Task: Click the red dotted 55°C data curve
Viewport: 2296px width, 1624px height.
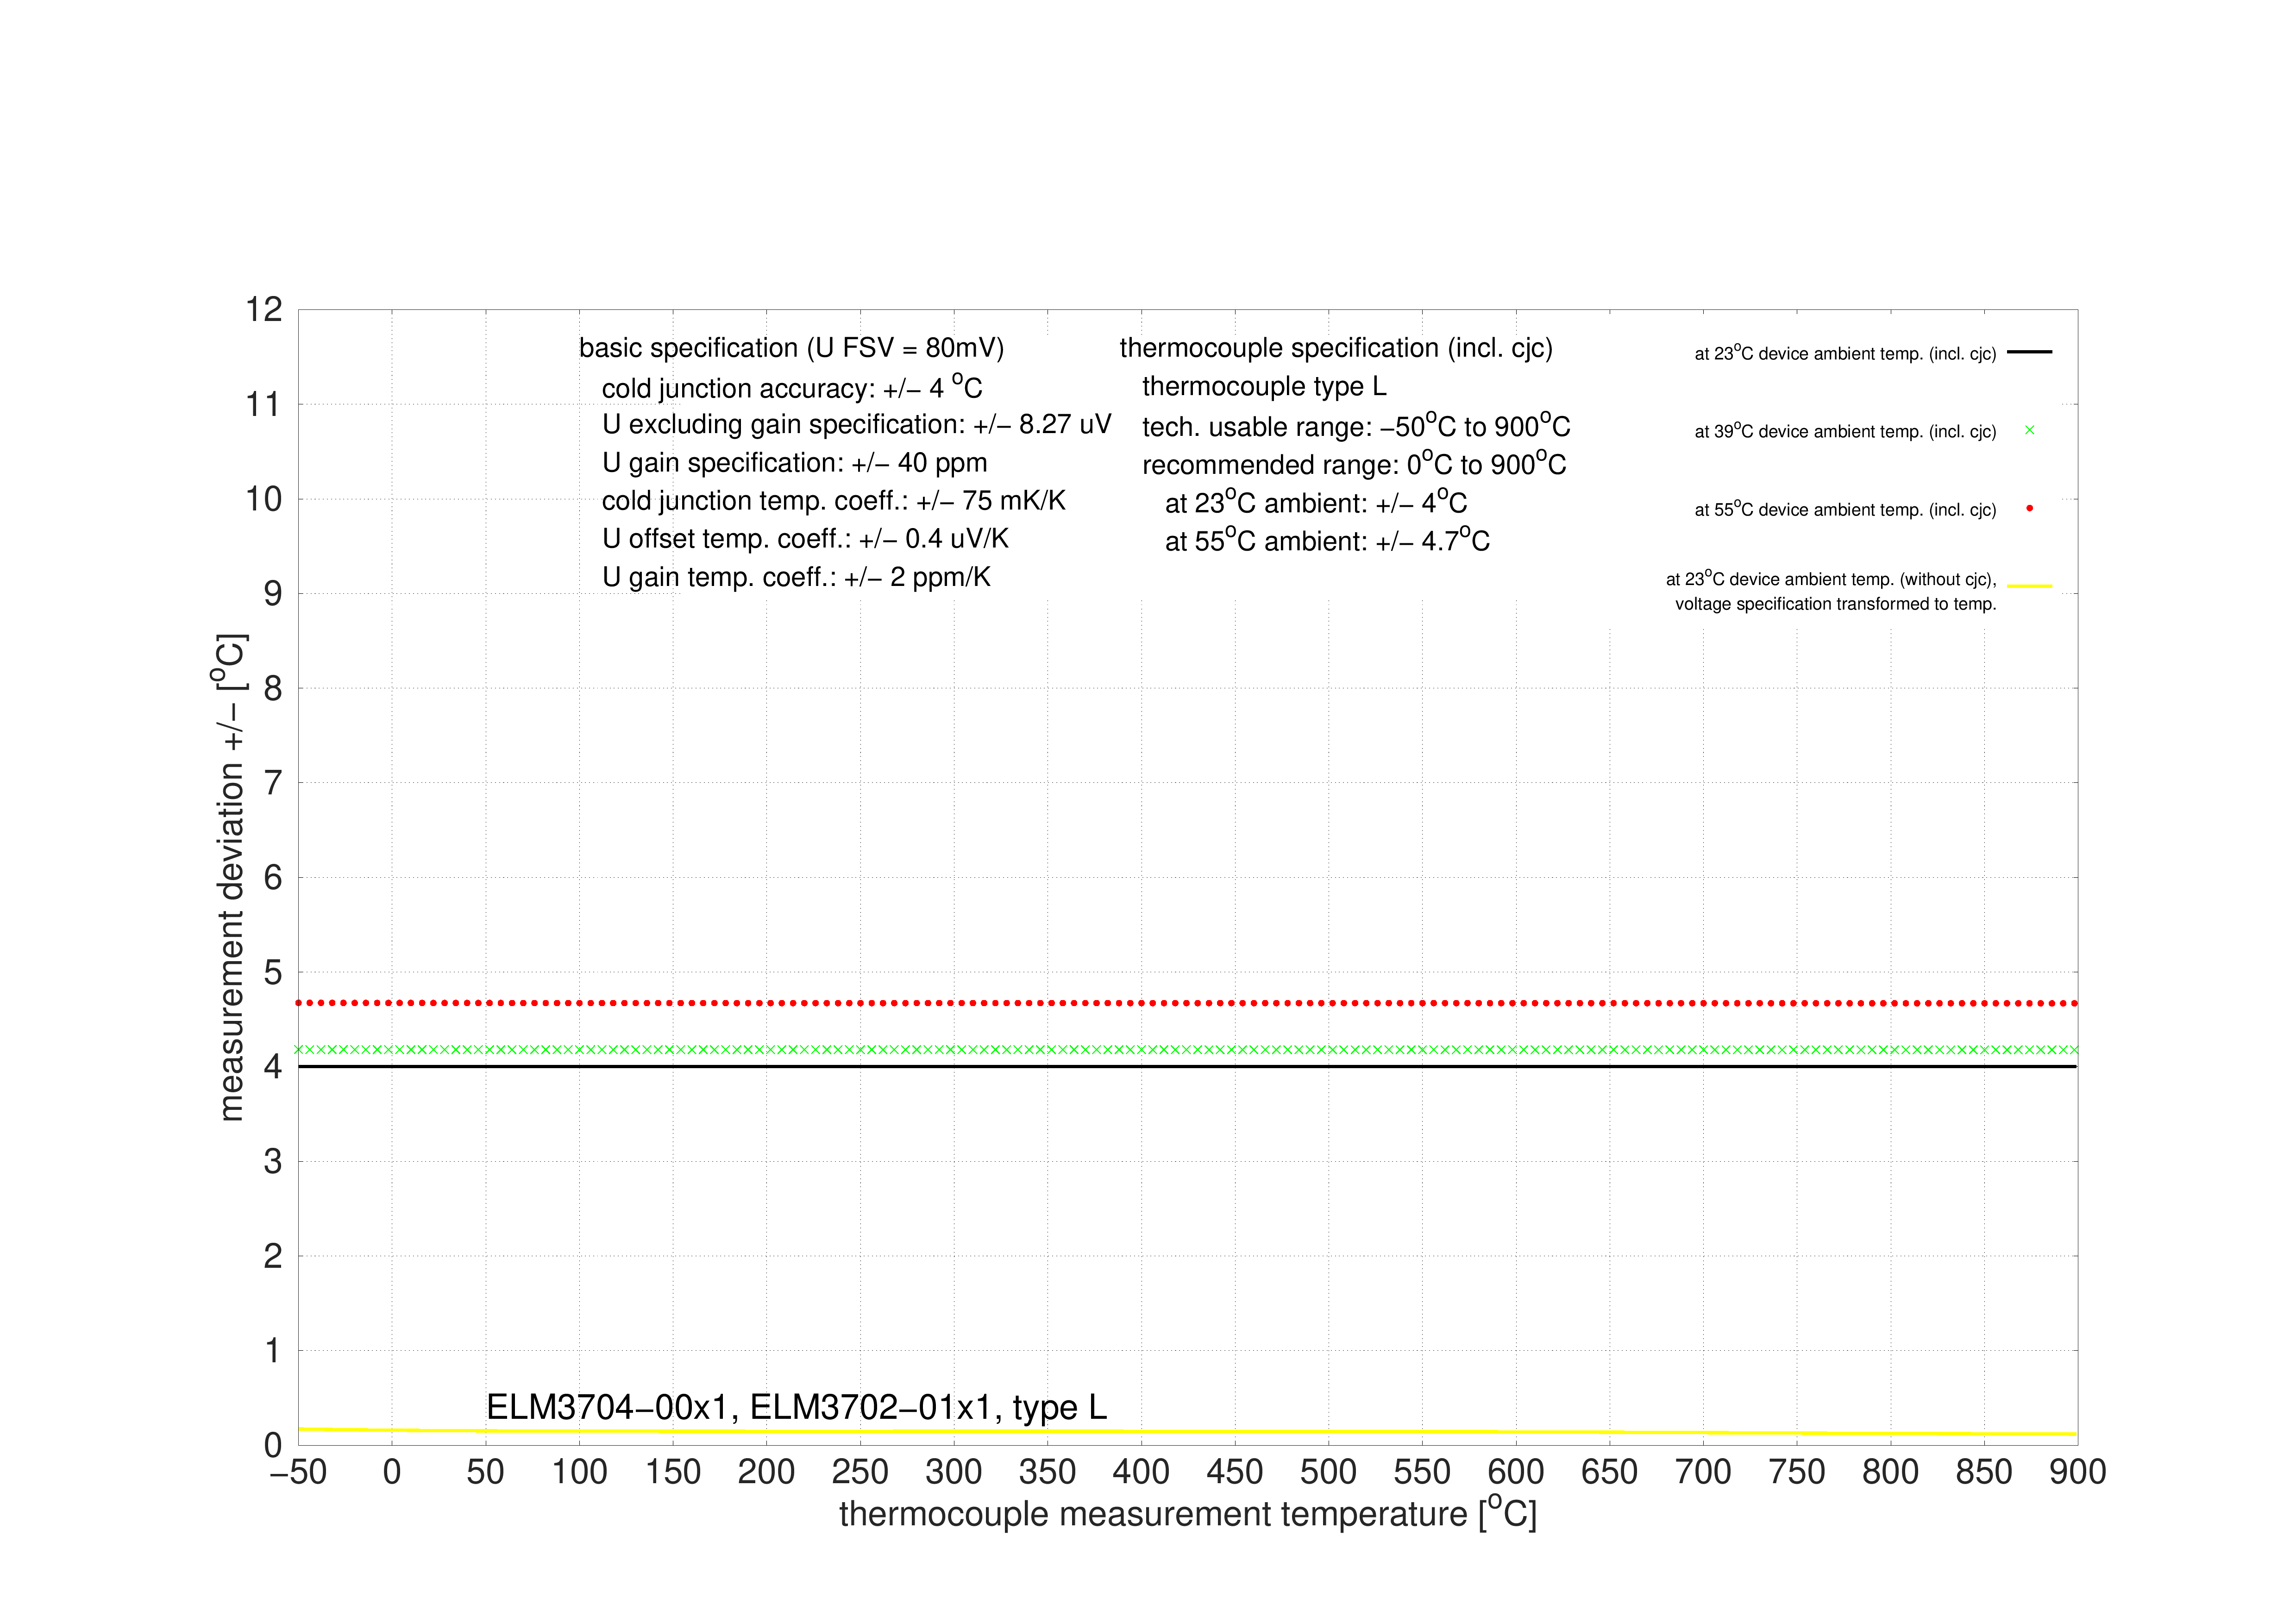Action: click(1187, 1003)
